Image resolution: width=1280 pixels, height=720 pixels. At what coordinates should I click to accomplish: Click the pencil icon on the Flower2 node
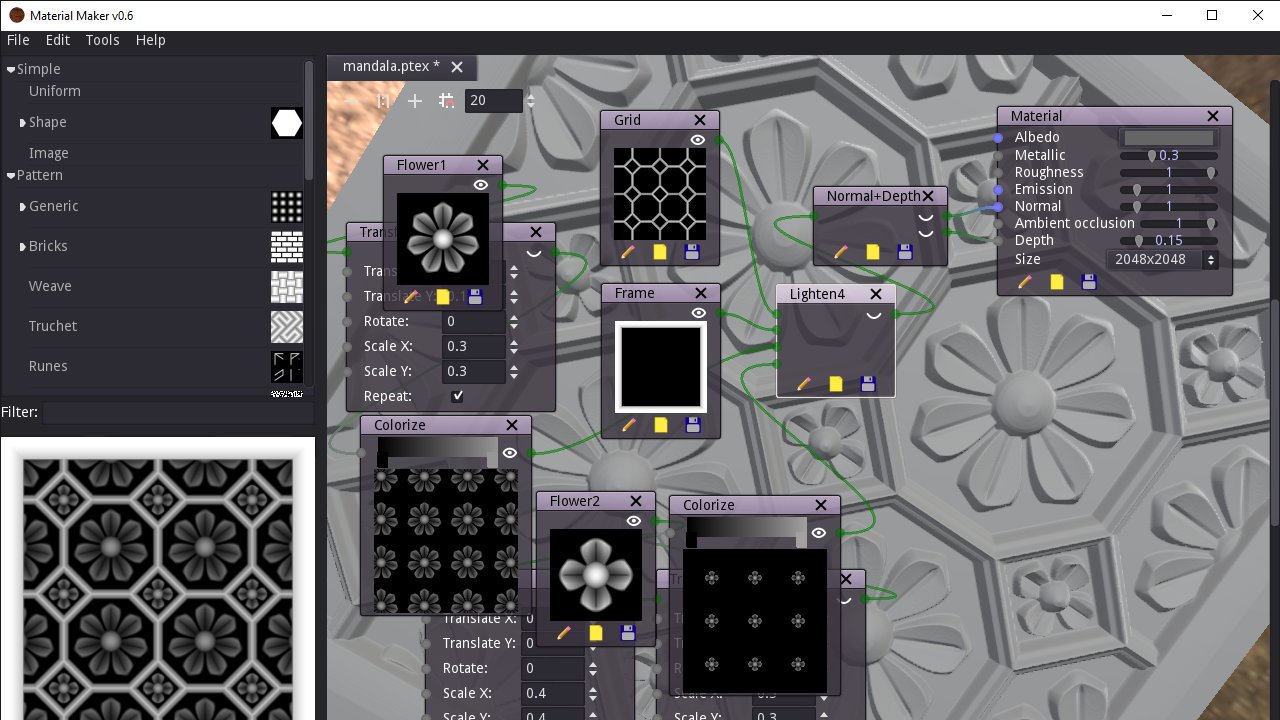[x=564, y=632]
